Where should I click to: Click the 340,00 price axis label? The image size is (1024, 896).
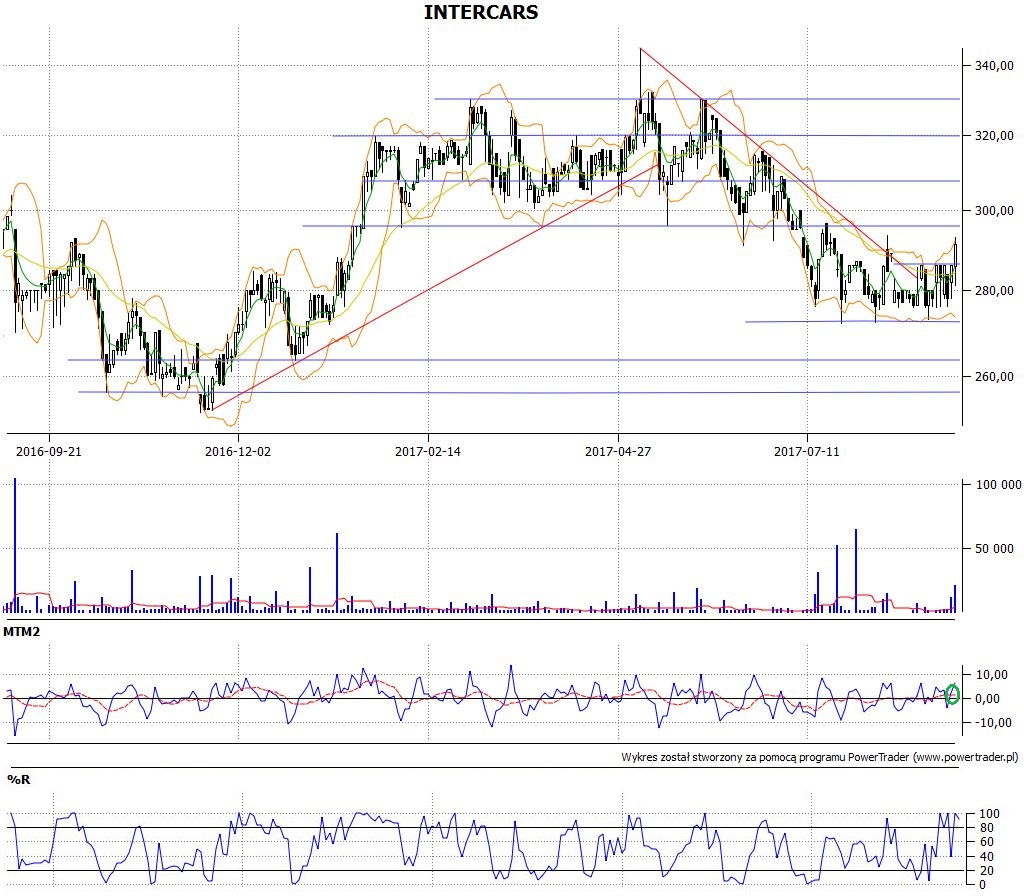point(994,65)
